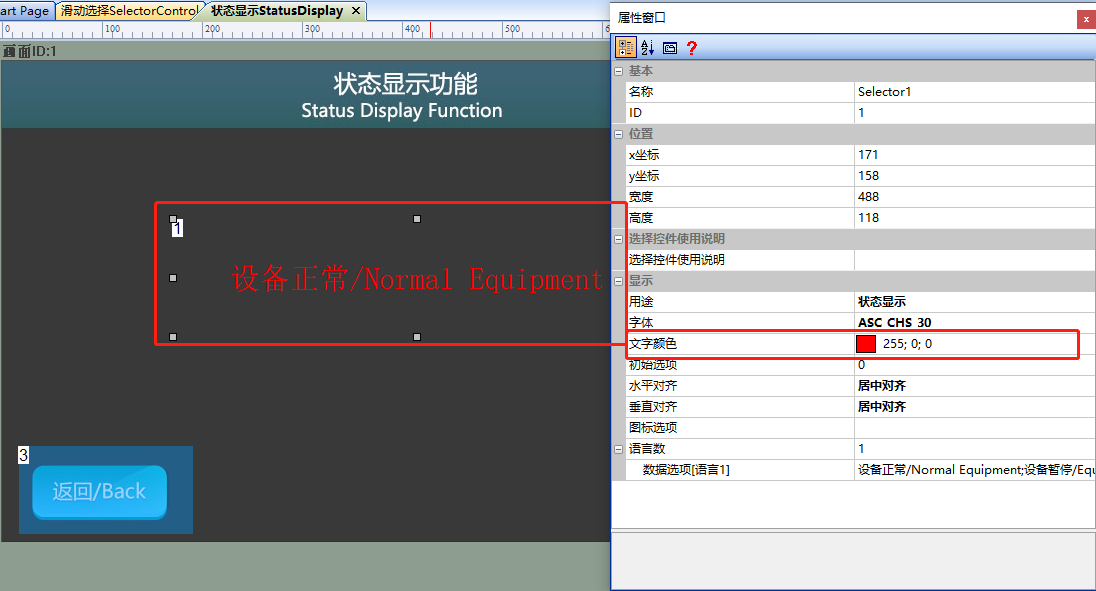Edit the 语言数 value 1
Image resolution: width=1096 pixels, height=591 pixels.
[x=974, y=449]
